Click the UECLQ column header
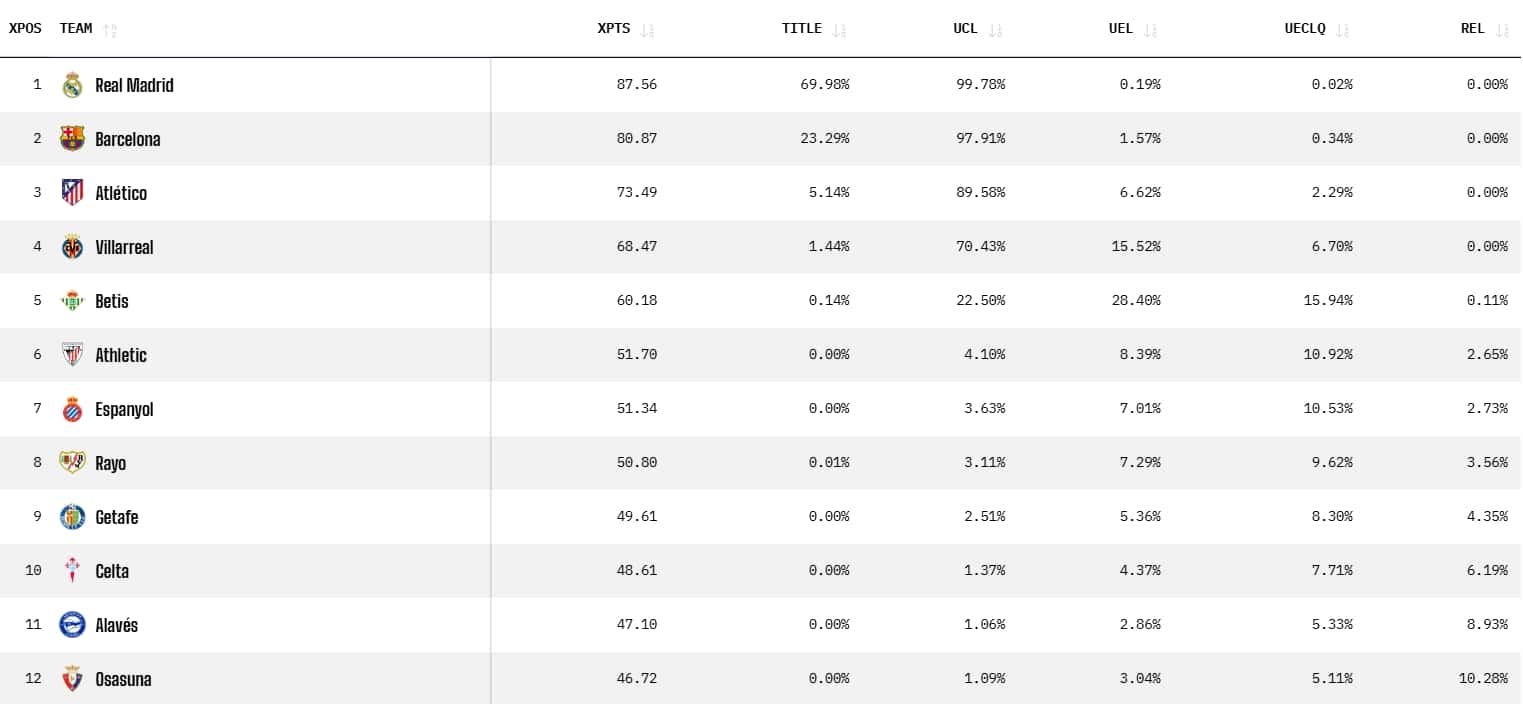 [1305, 29]
